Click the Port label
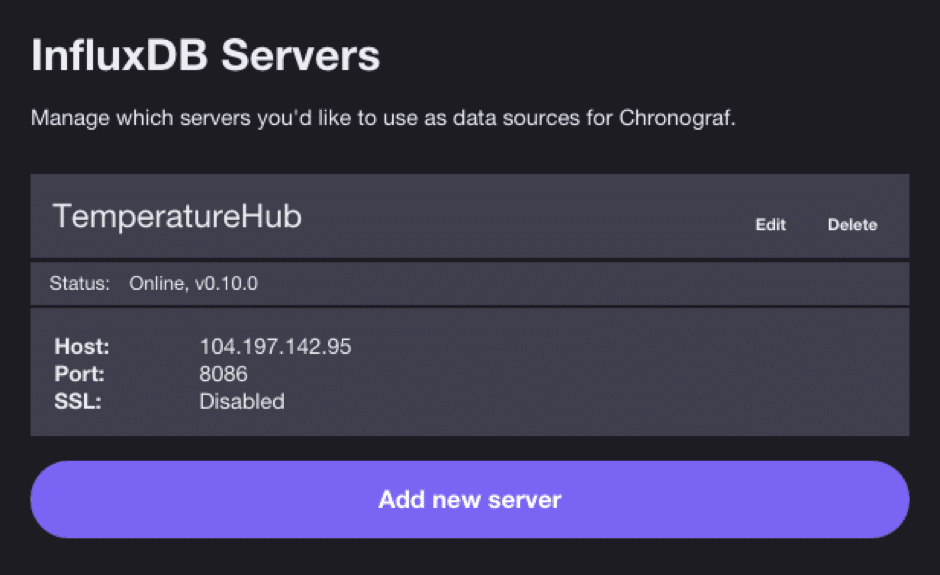This screenshot has width=940, height=575. coord(79,374)
